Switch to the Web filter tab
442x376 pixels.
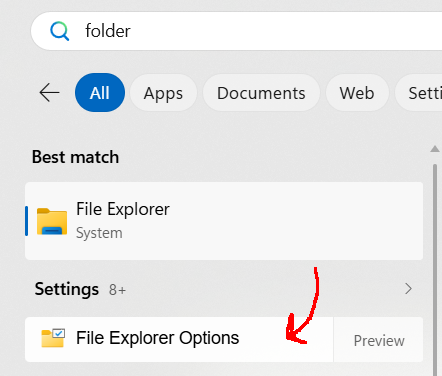coord(357,93)
